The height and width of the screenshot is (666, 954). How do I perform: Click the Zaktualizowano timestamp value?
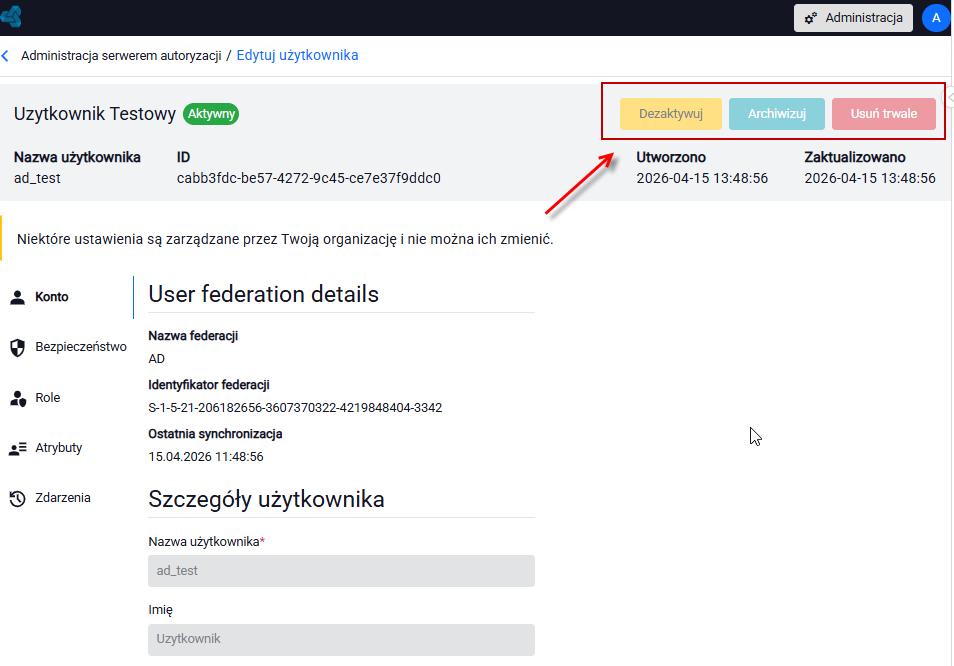pos(870,179)
